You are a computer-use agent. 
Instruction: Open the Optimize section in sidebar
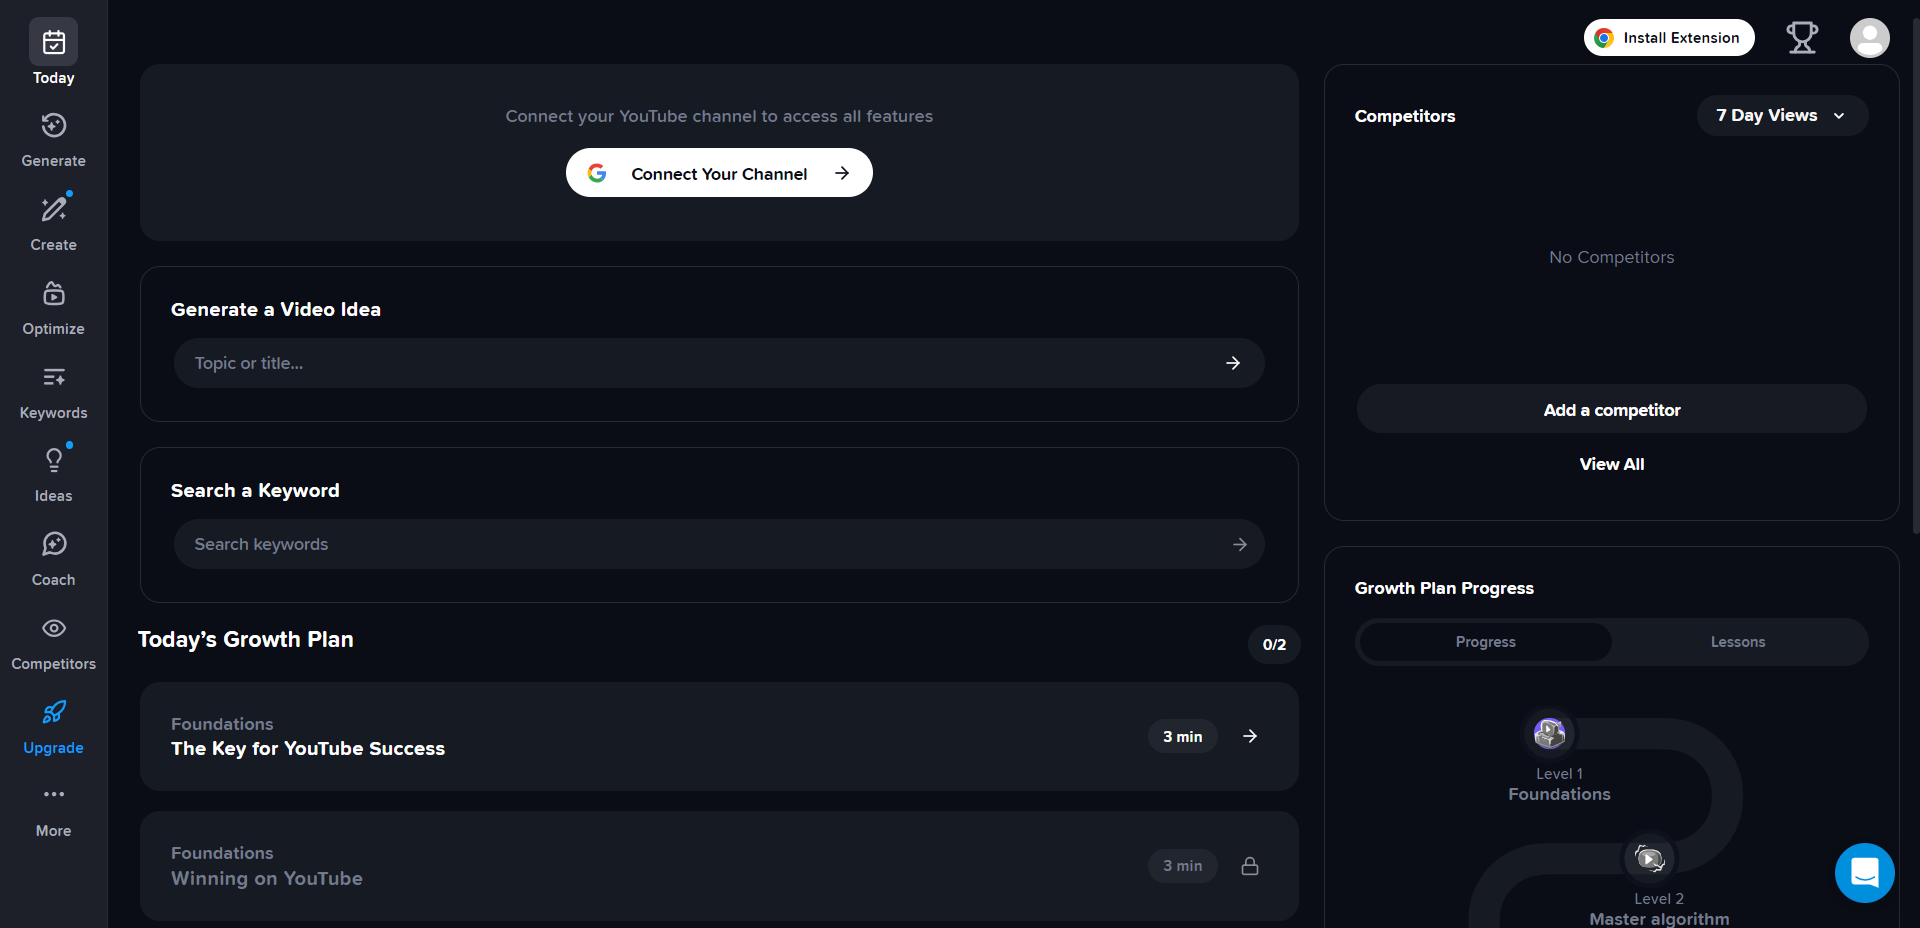click(x=54, y=307)
